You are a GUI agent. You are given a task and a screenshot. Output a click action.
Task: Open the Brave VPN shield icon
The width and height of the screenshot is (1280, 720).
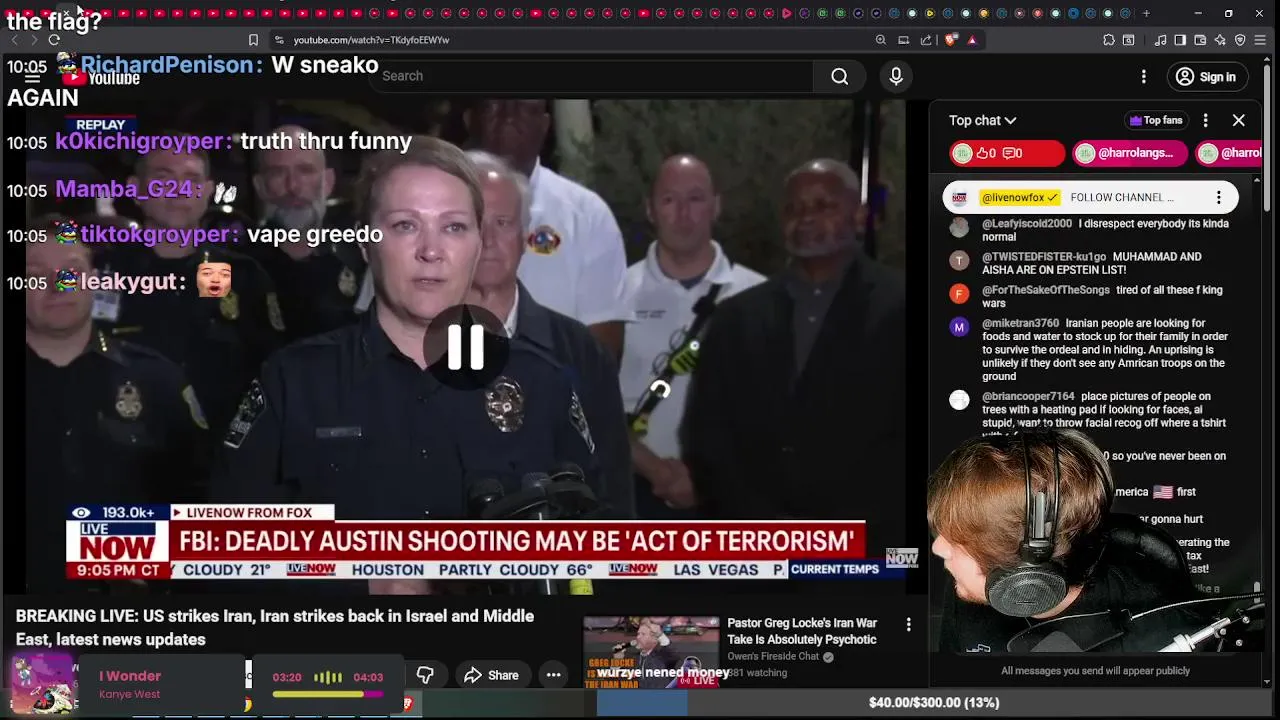(x=1241, y=40)
